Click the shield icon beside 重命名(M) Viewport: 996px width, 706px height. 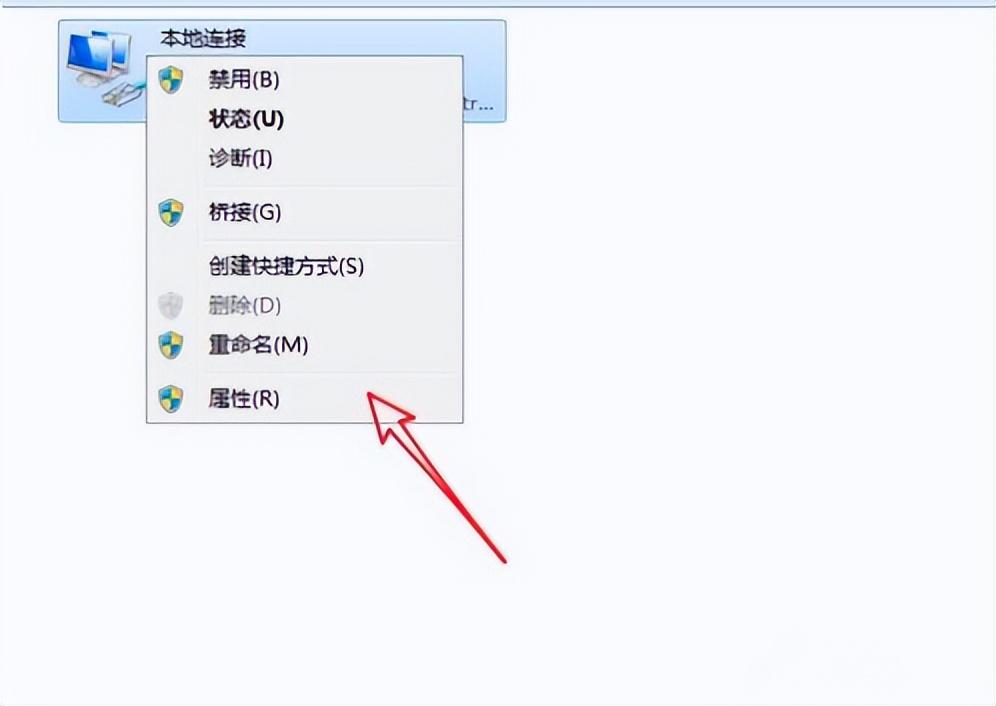click(x=171, y=345)
